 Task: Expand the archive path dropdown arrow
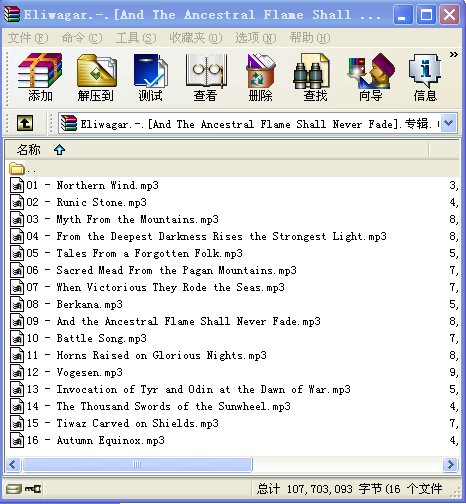click(x=449, y=123)
